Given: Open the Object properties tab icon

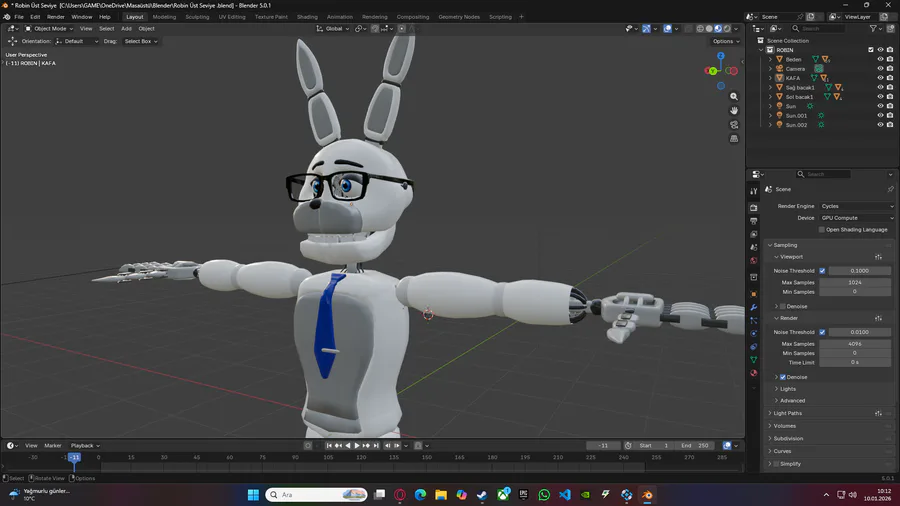Looking at the screenshot, I should pos(754,294).
